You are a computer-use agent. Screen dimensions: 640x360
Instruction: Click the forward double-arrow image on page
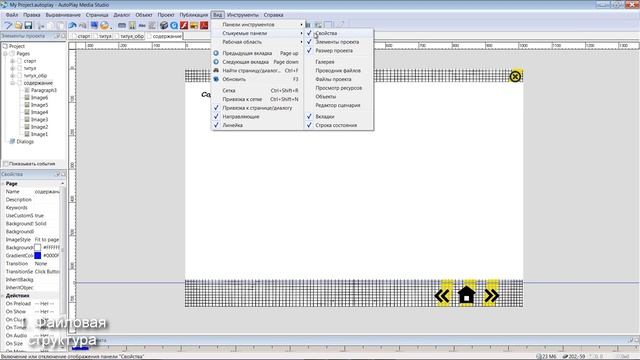pyautogui.click(x=491, y=296)
